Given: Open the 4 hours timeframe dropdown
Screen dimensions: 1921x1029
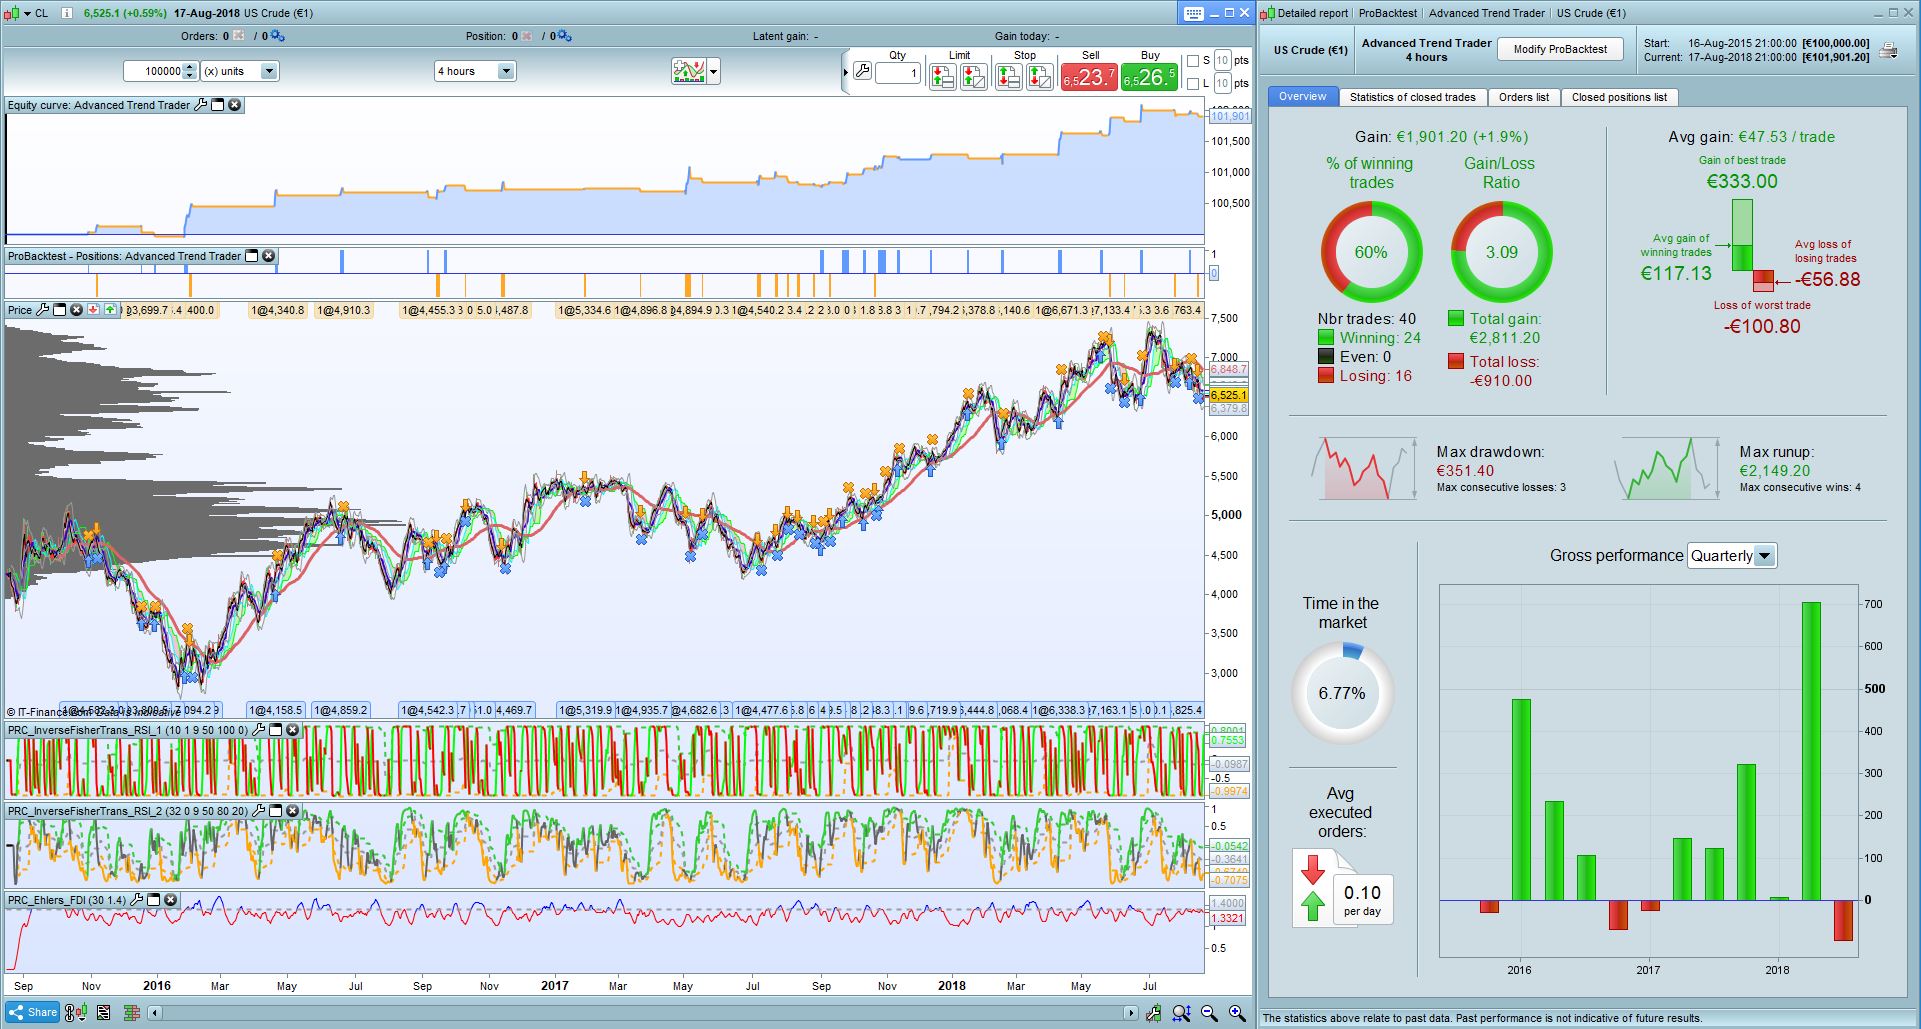Looking at the screenshot, I should [505, 71].
